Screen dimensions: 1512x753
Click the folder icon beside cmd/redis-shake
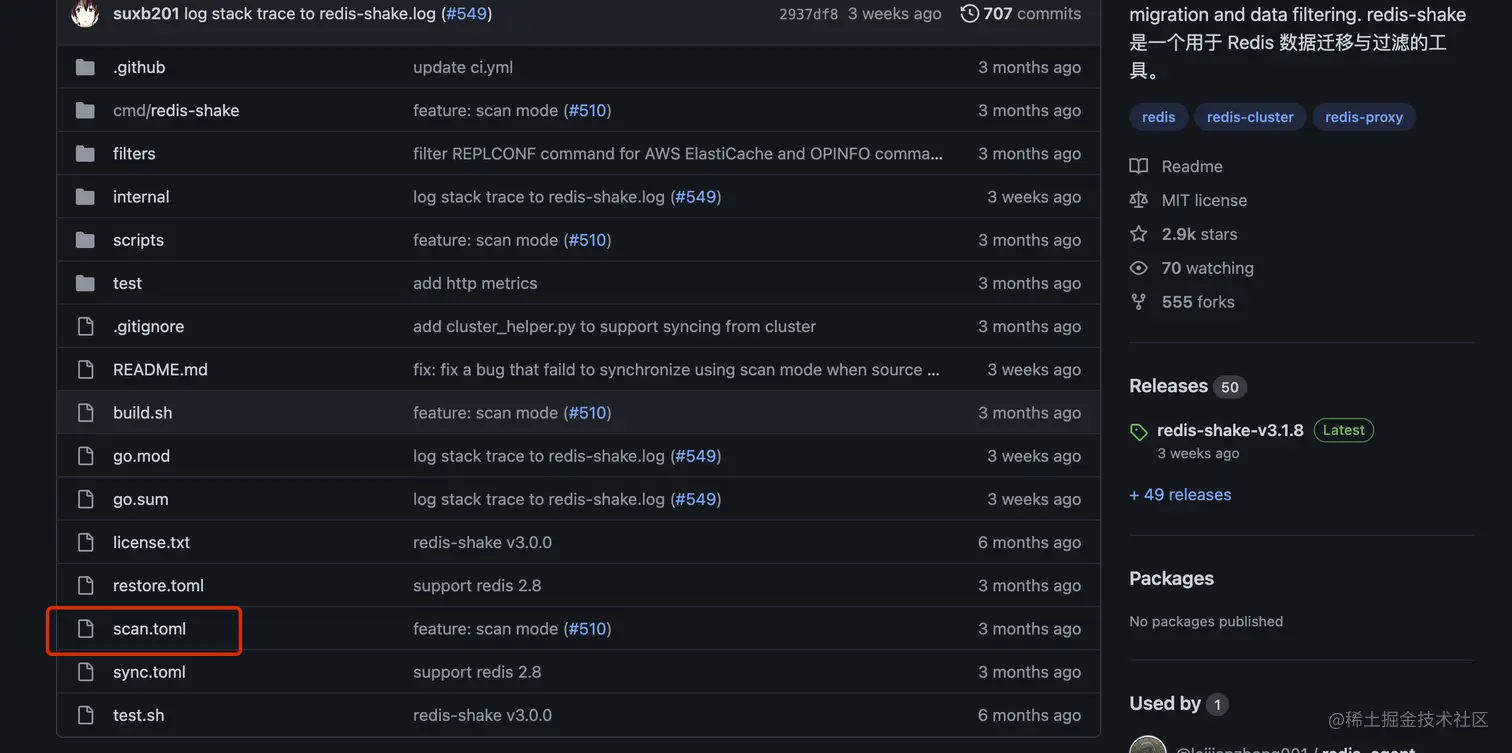tap(85, 110)
